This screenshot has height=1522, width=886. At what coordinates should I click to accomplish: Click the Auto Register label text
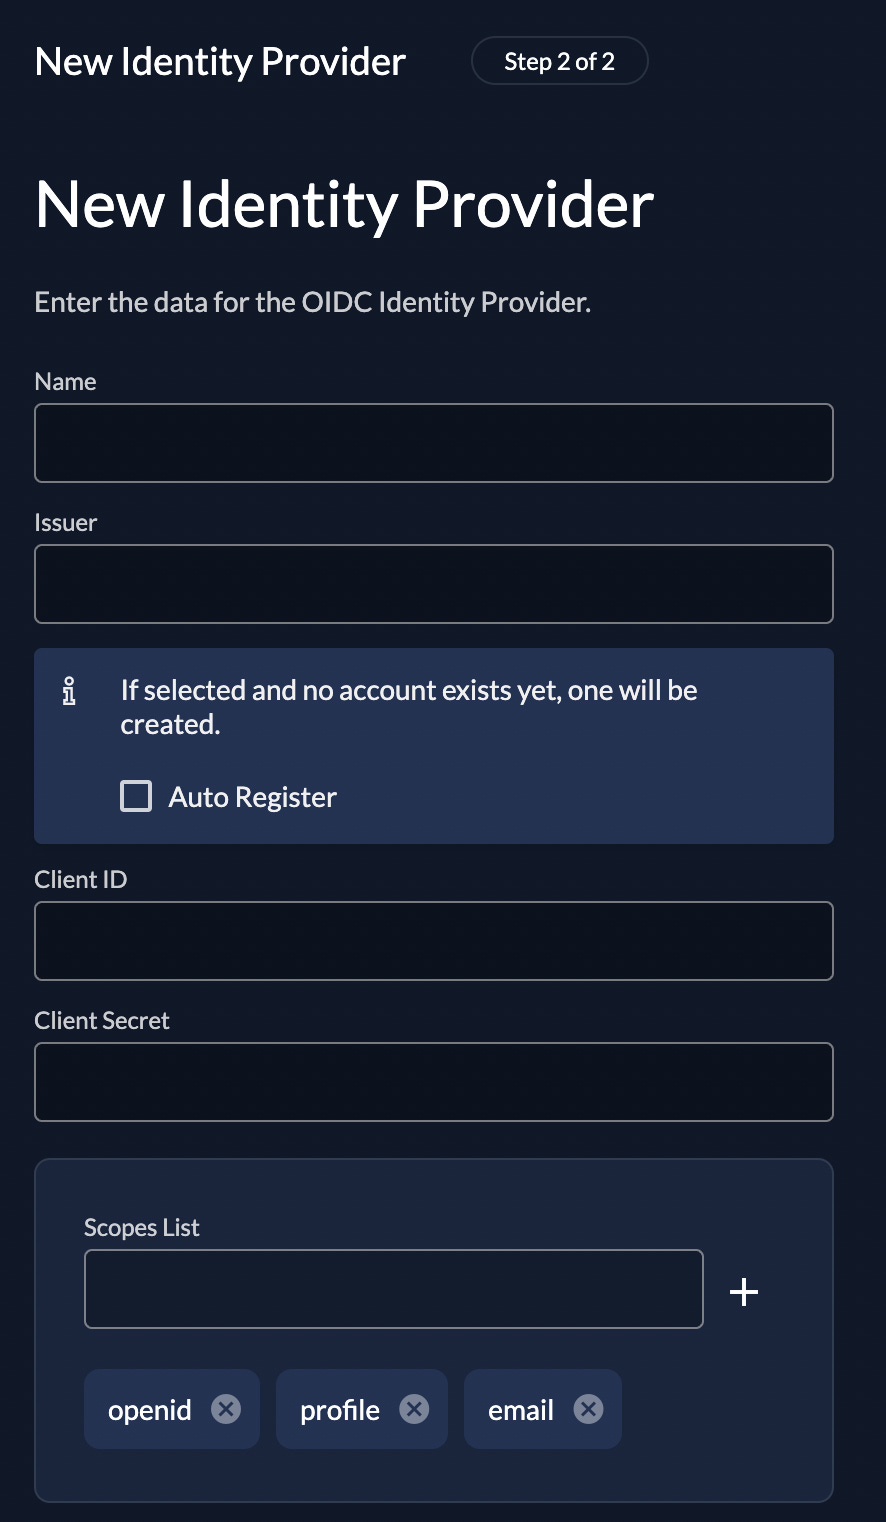[251, 796]
